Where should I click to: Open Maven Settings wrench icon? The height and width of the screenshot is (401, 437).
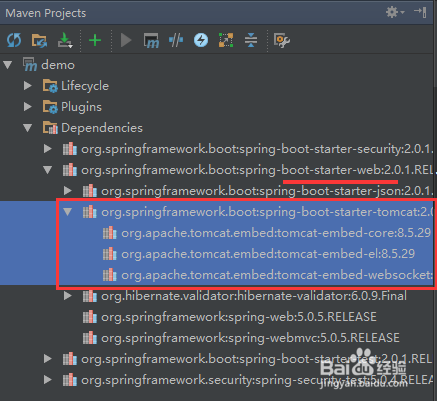pyautogui.click(x=282, y=40)
